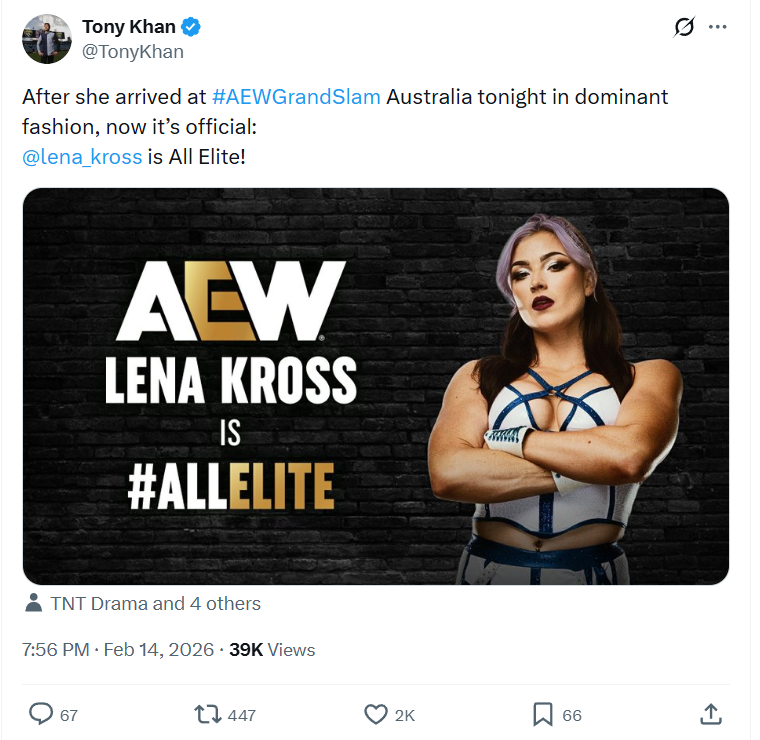Like the post with heart icon

tap(375, 714)
